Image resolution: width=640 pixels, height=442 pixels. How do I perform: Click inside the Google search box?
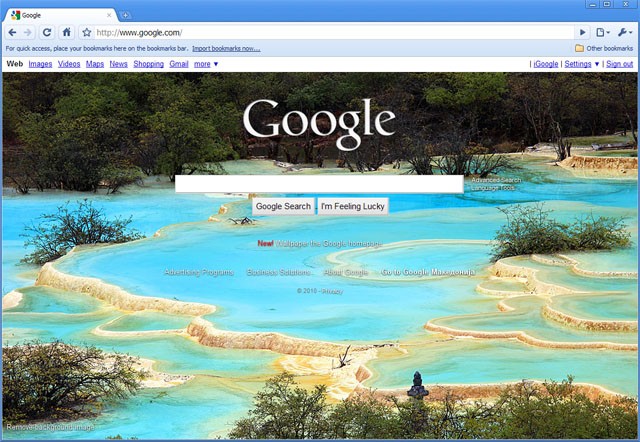coord(319,184)
